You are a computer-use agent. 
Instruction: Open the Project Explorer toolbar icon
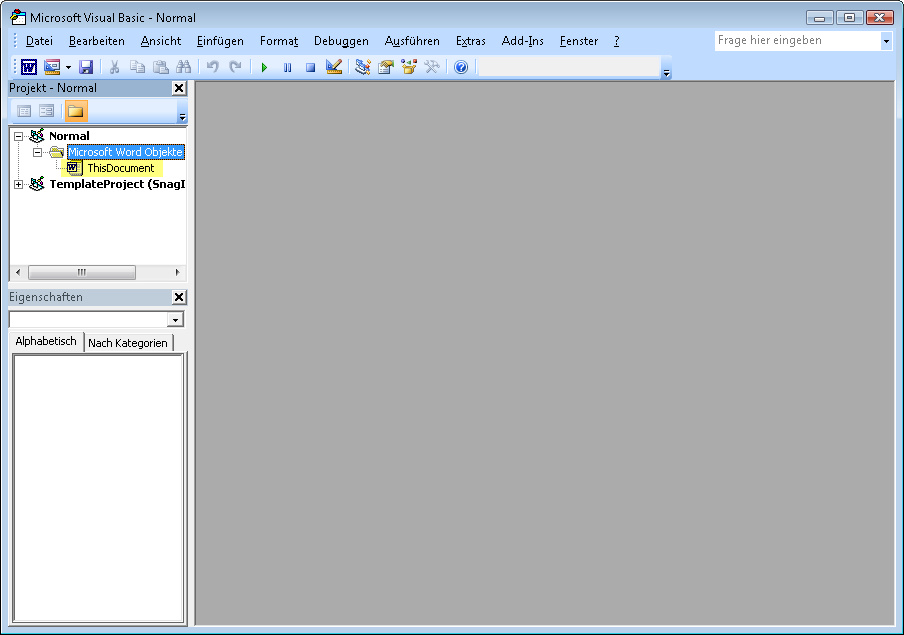363,67
